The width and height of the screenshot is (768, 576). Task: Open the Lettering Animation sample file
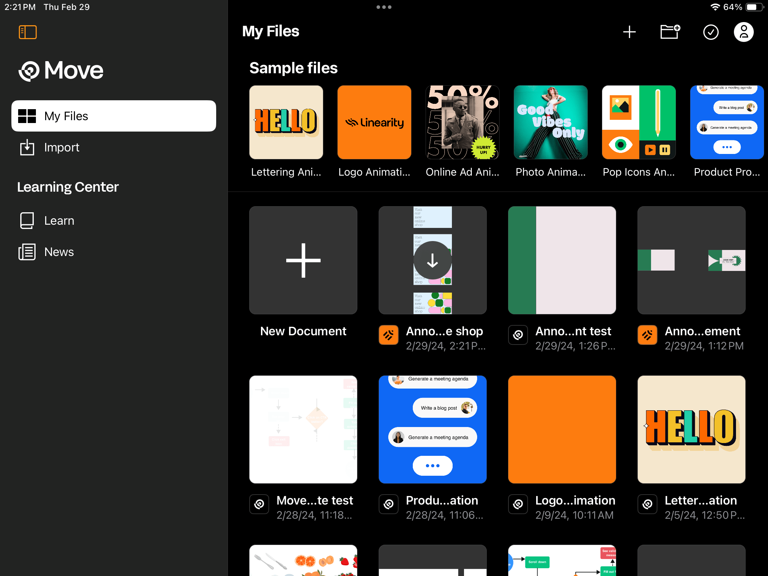(286, 122)
